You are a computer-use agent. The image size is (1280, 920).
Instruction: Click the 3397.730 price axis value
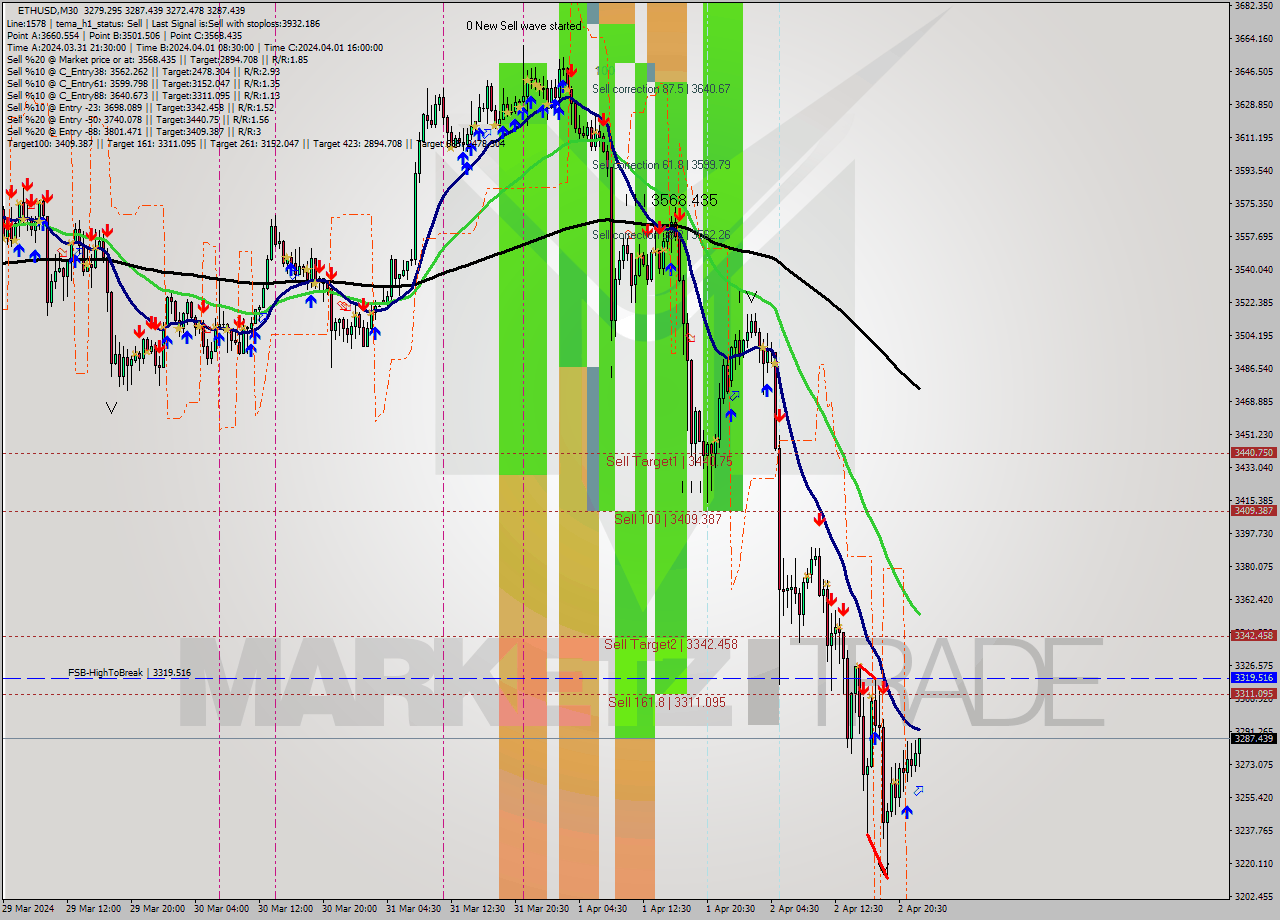[1254, 534]
